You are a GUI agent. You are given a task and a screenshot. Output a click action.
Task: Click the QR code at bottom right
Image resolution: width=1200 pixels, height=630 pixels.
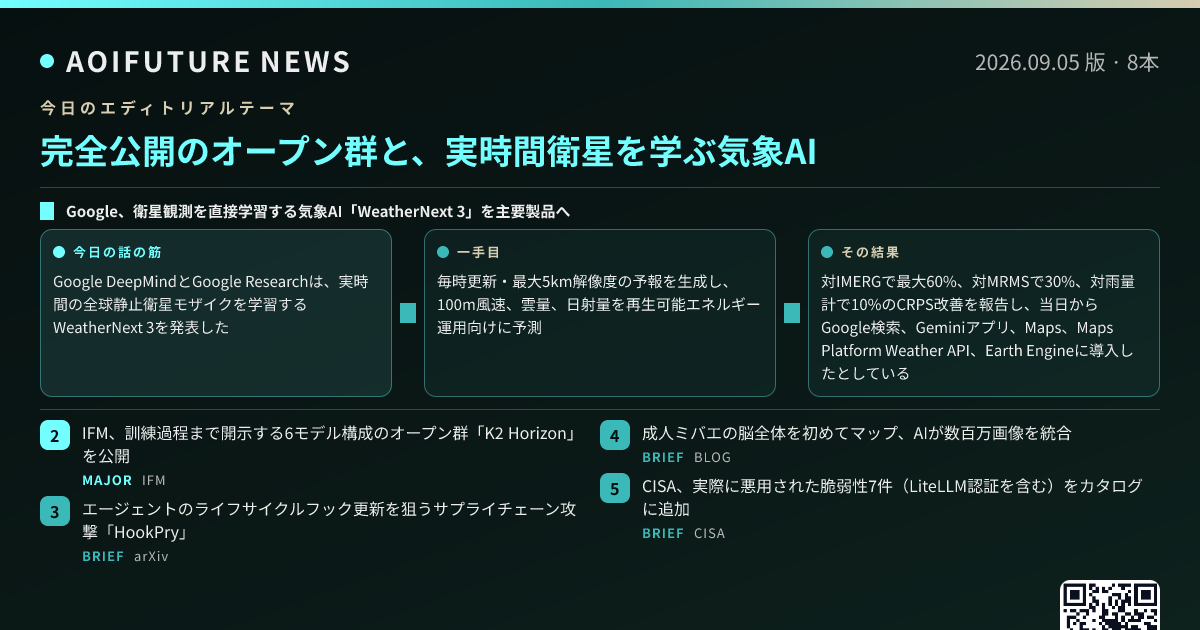coord(1110,605)
